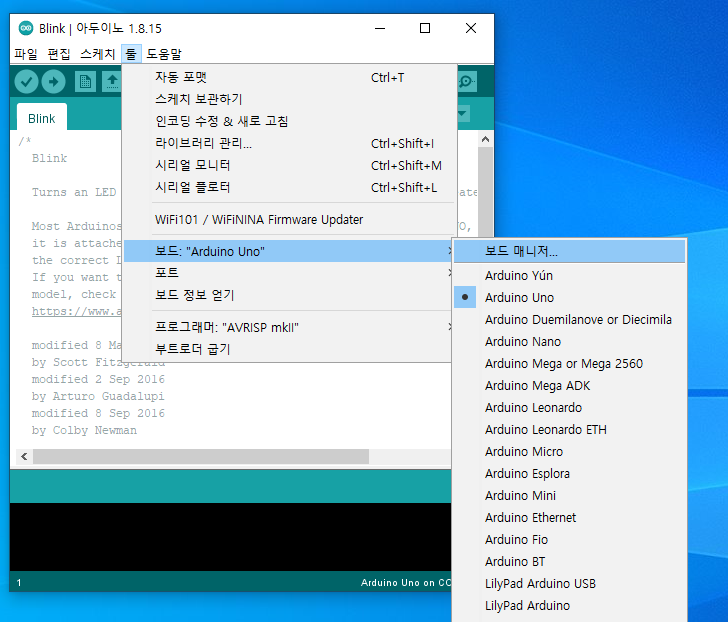The image size is (728, 622).
Task: Expand the 포트 submenu
Action: (x=288, y=273)
